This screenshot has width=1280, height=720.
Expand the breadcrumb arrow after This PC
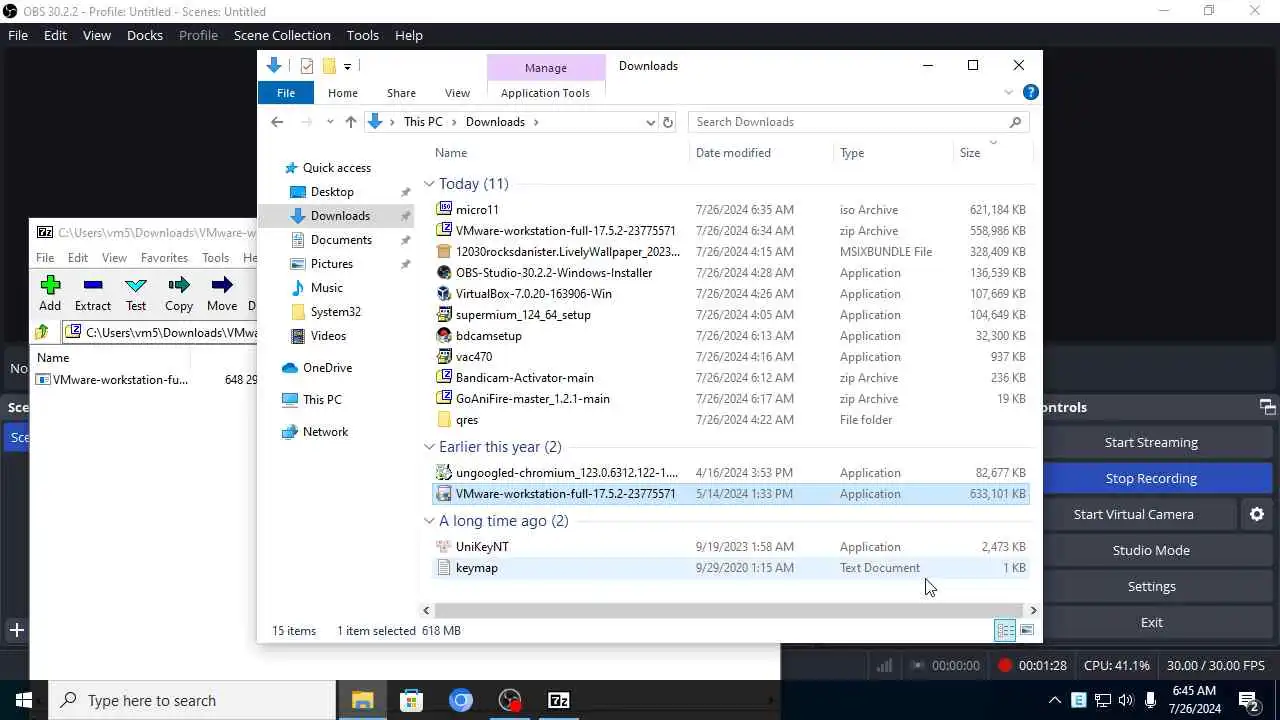[x=454, y=122]
